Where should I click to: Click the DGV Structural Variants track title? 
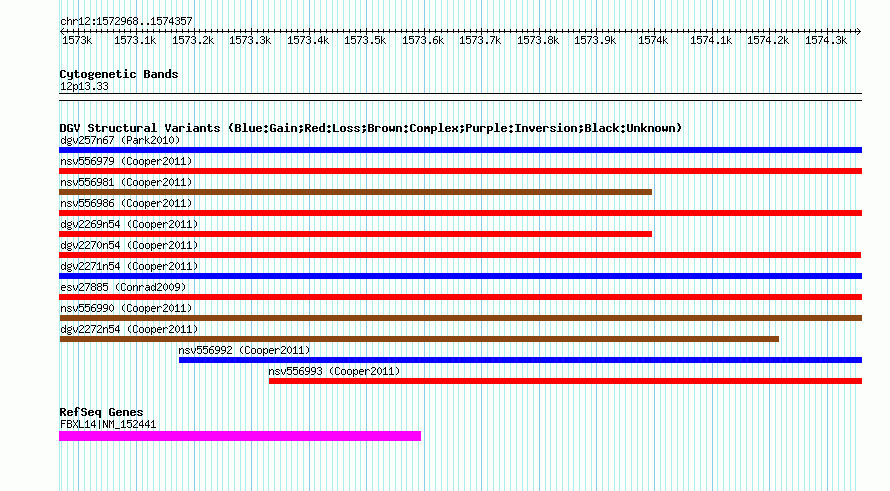tap(370, 128)
